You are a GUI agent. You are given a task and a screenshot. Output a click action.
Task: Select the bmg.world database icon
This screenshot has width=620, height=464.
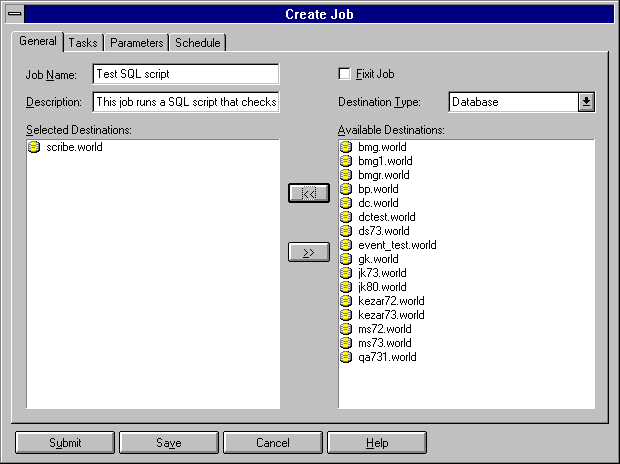tap(347, 147)
